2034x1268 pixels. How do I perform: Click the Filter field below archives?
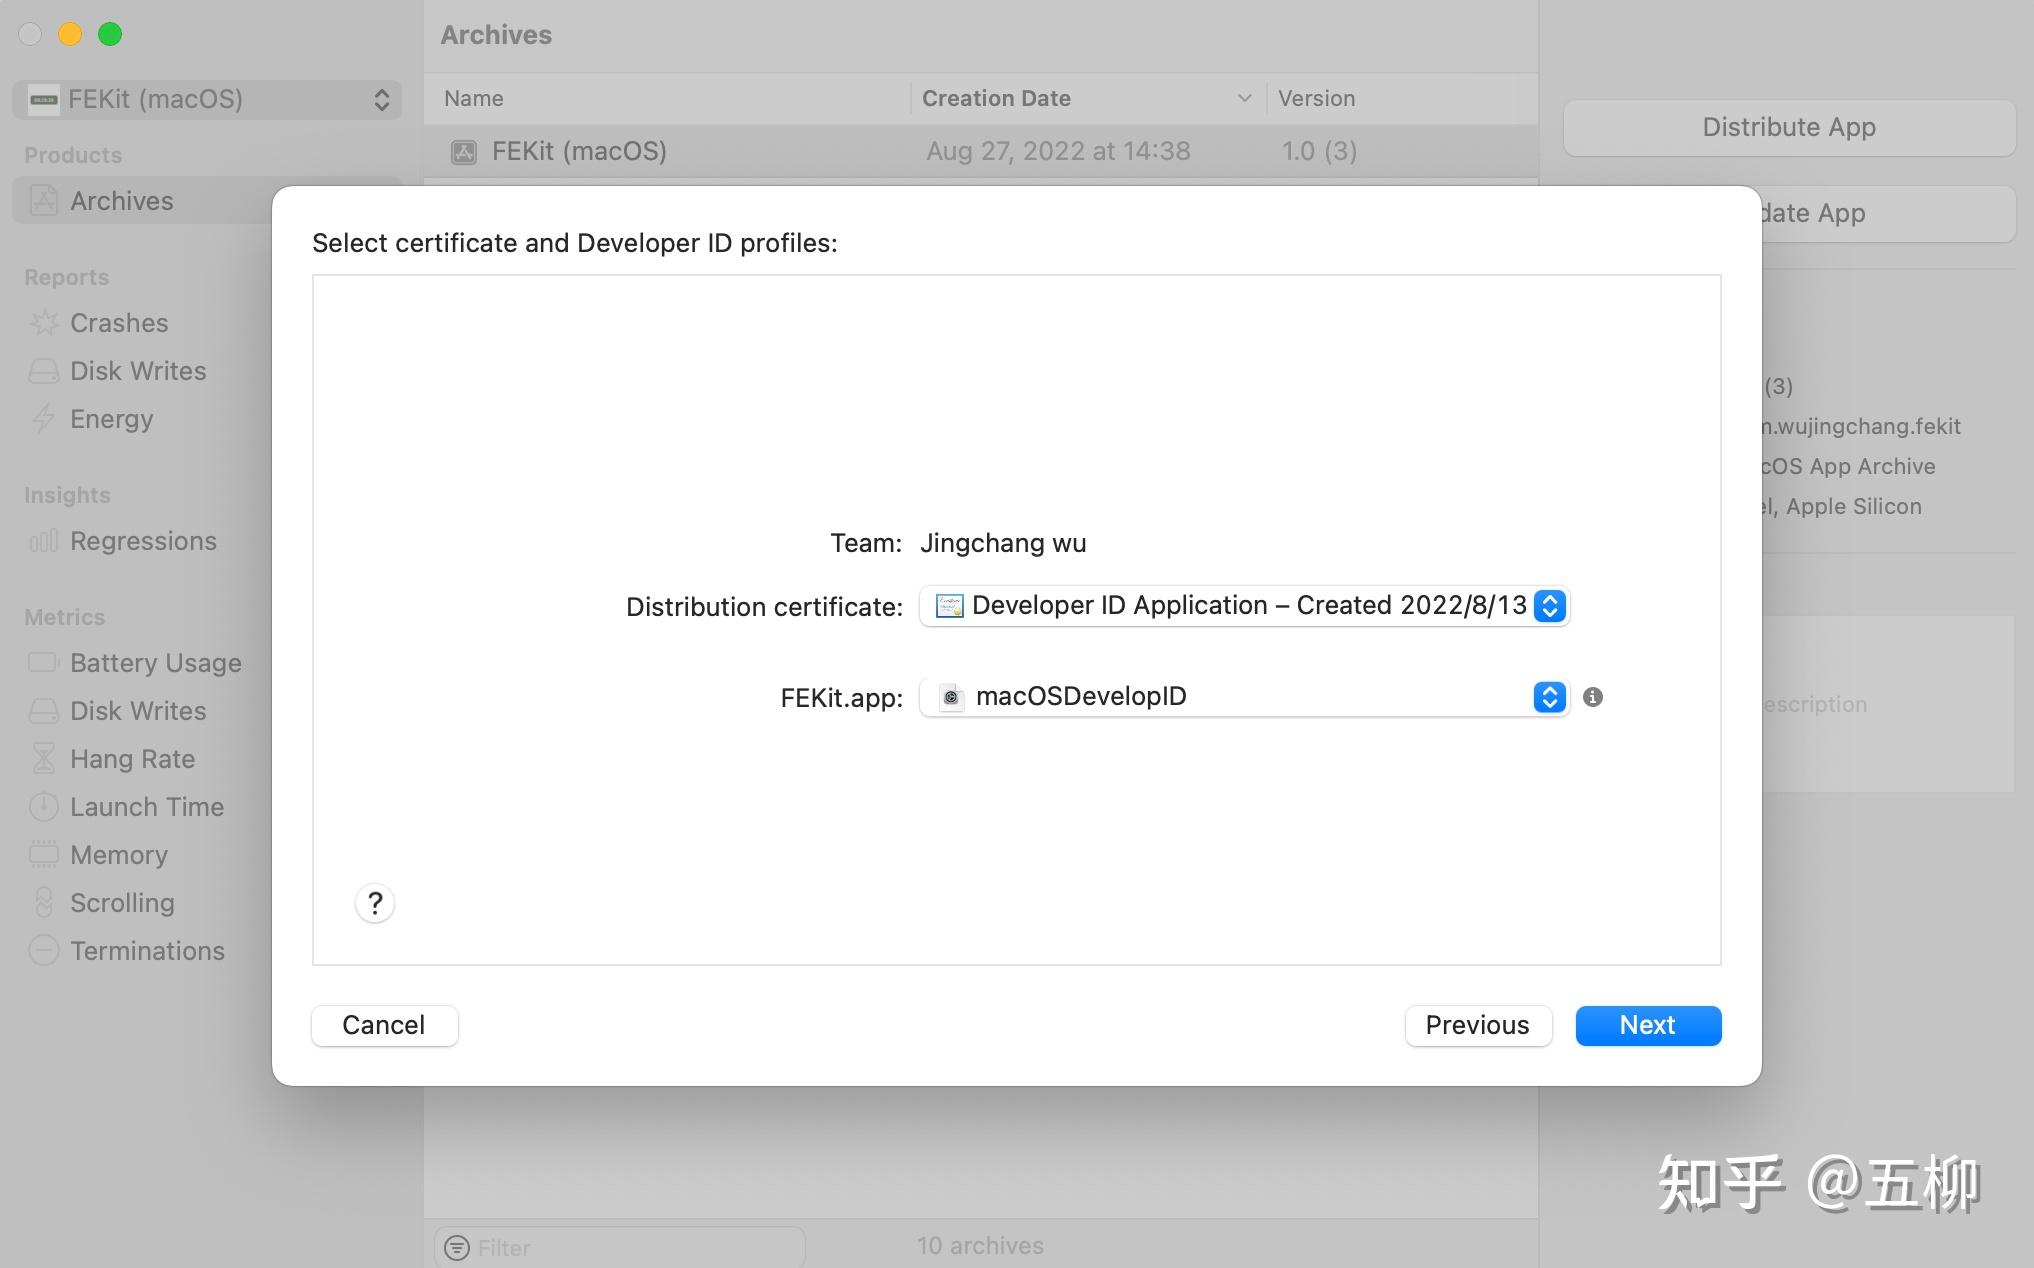coord(618,1246)
